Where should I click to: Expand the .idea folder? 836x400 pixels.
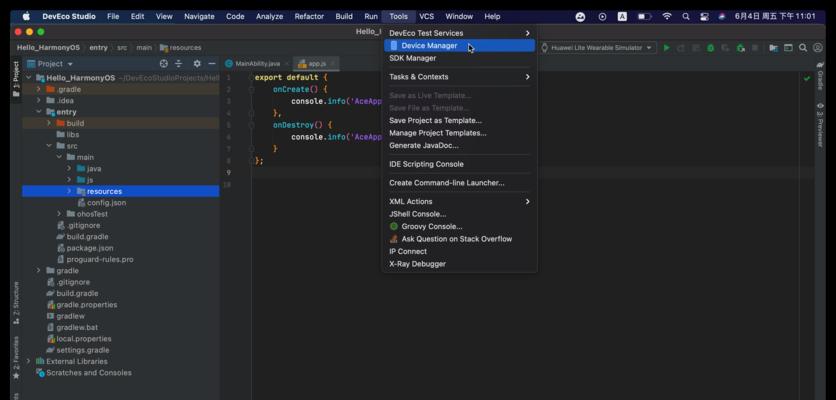38,100
